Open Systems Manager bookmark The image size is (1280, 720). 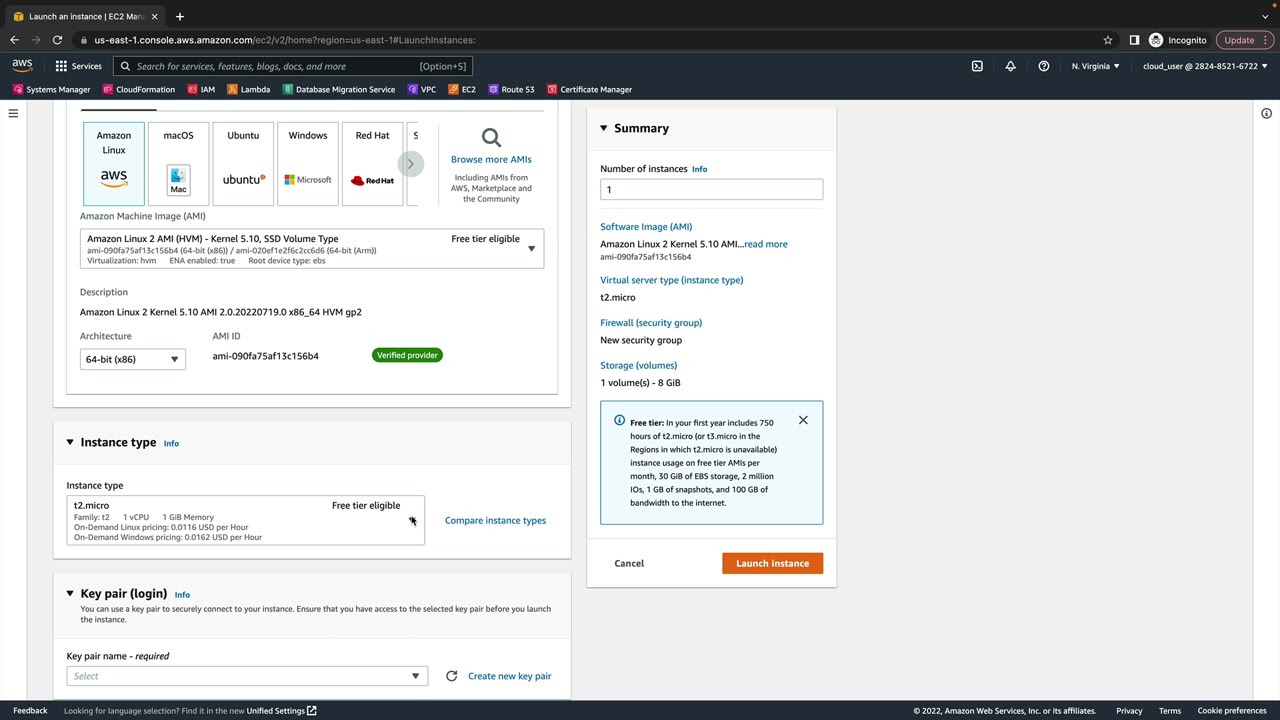point(52,89)
